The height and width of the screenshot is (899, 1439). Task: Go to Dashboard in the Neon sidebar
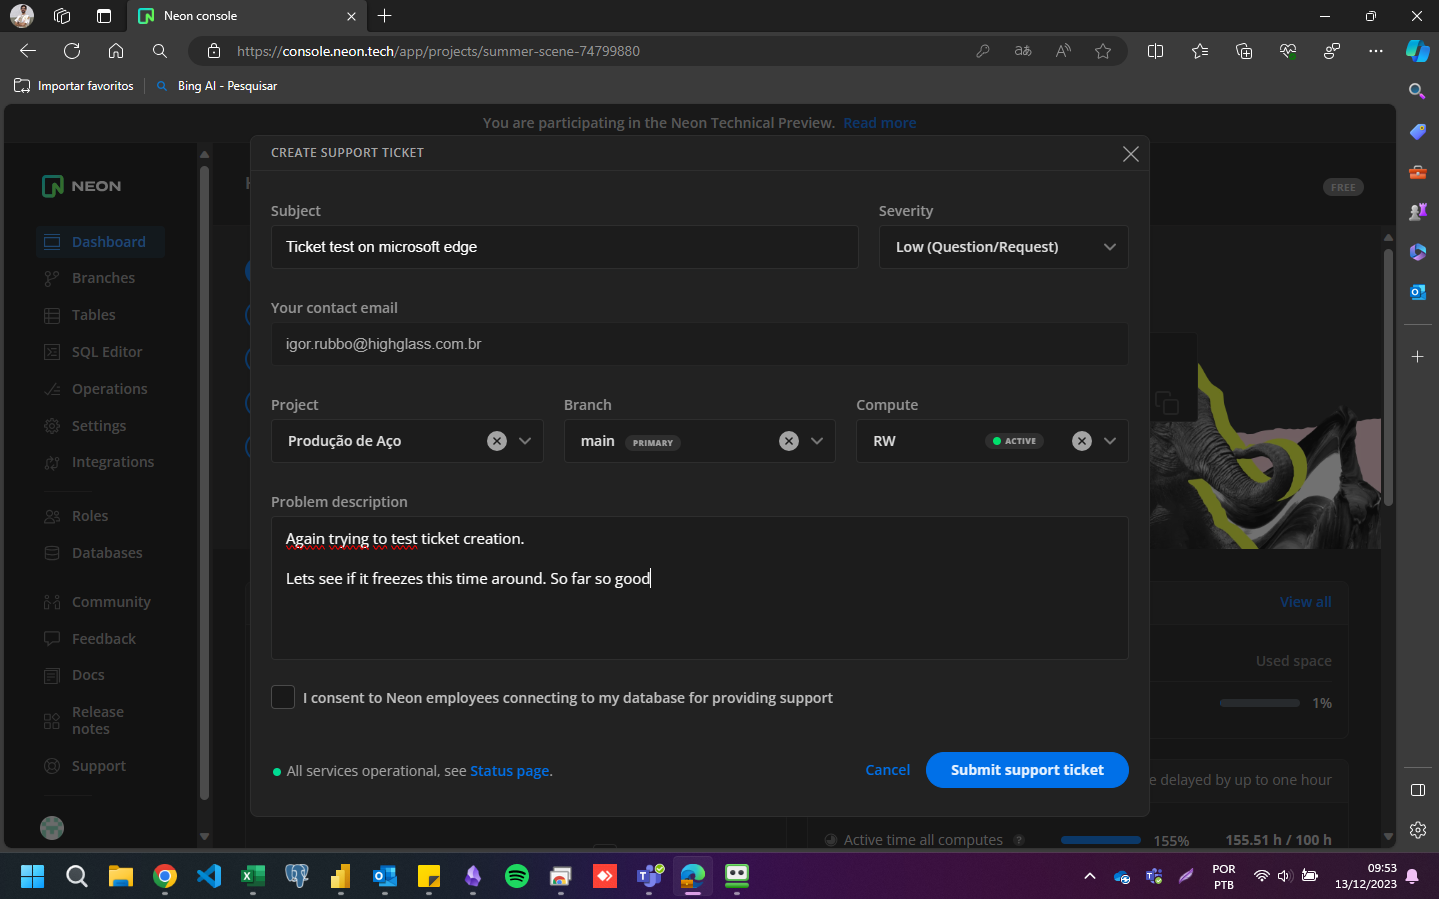pos(100,242)
